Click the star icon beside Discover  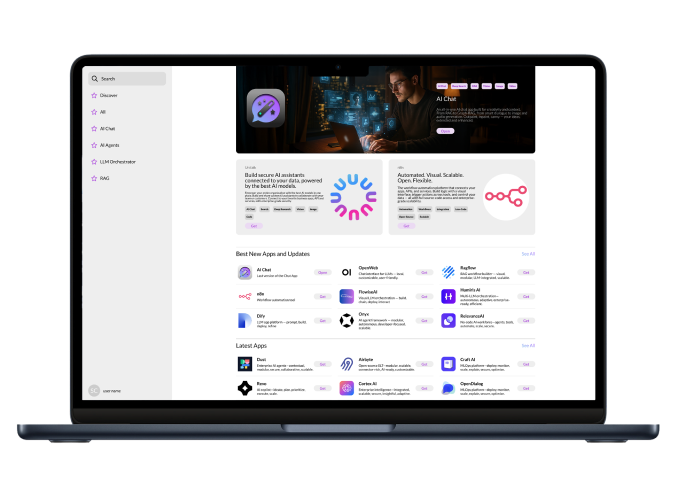(x=94, y=95)
